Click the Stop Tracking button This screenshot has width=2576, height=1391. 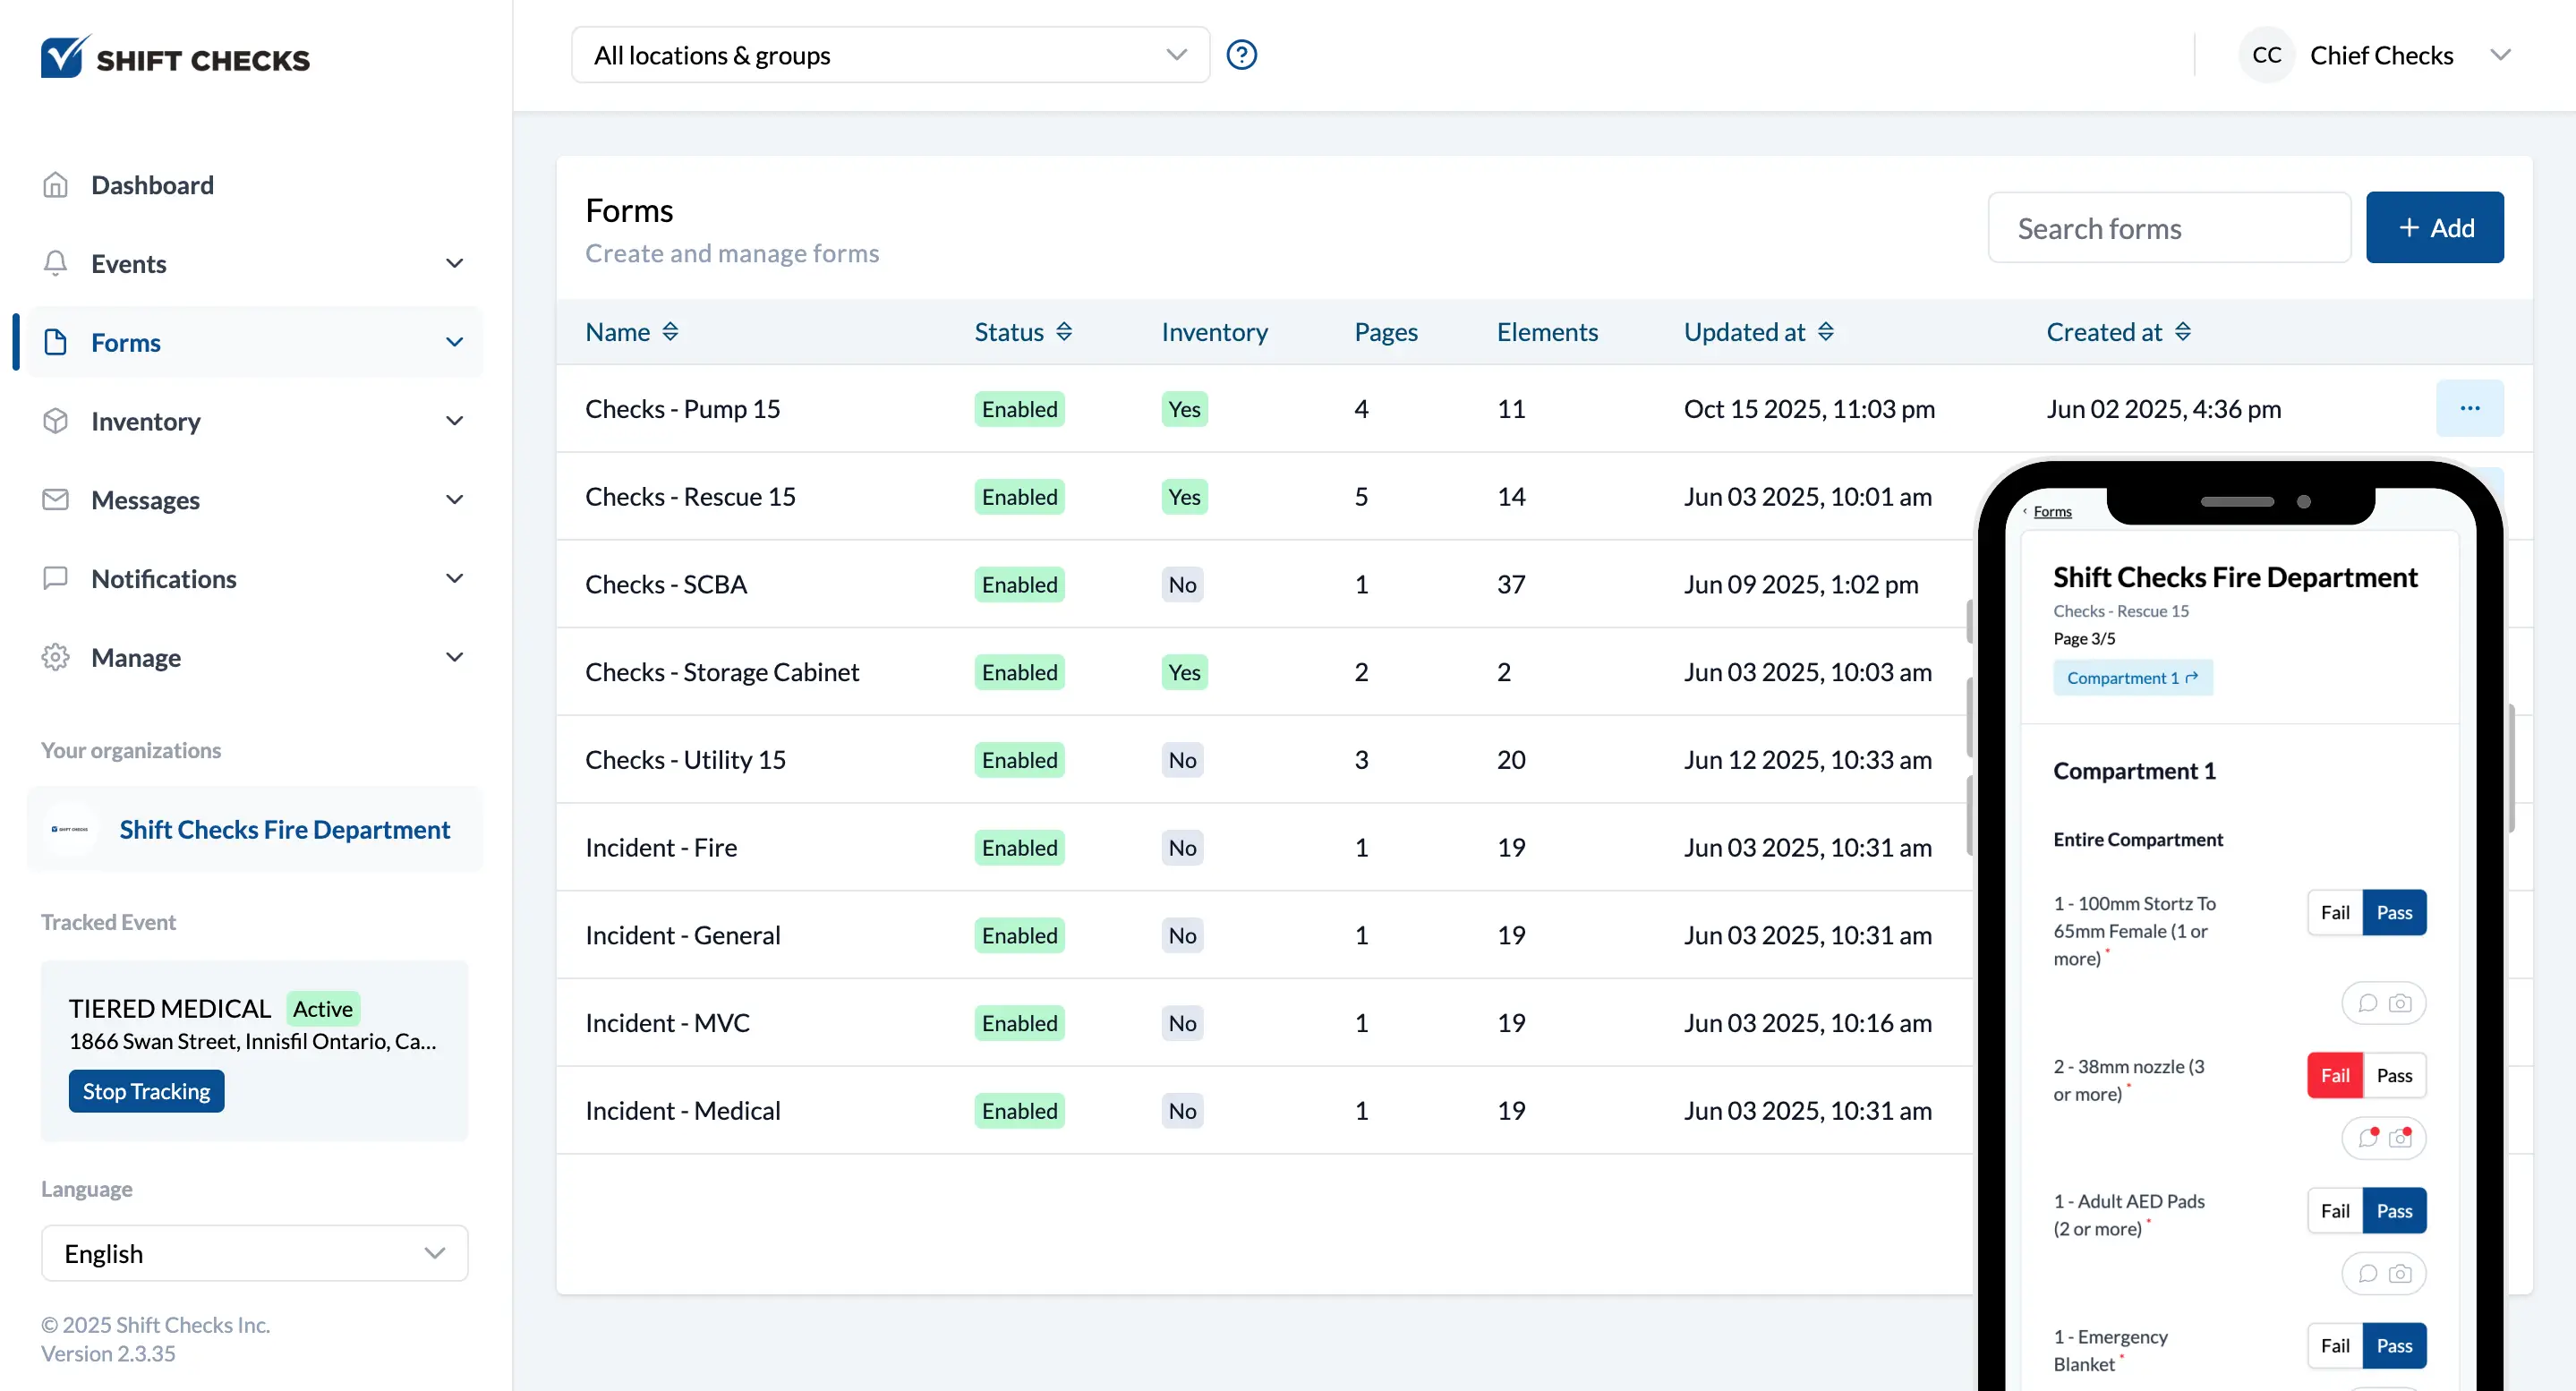[x=146, y=1091]
